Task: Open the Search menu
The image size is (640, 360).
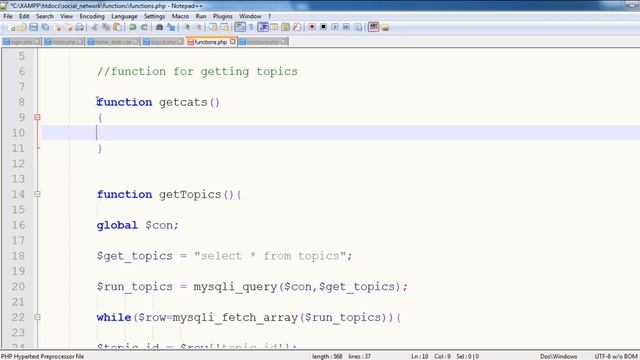Action: (44, 16)
